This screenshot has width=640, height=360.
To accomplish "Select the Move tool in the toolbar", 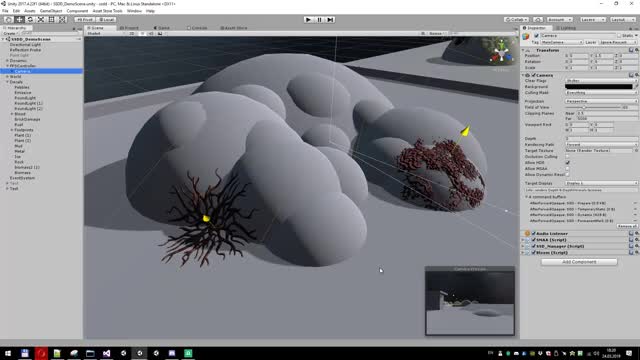I will (19, 20).
